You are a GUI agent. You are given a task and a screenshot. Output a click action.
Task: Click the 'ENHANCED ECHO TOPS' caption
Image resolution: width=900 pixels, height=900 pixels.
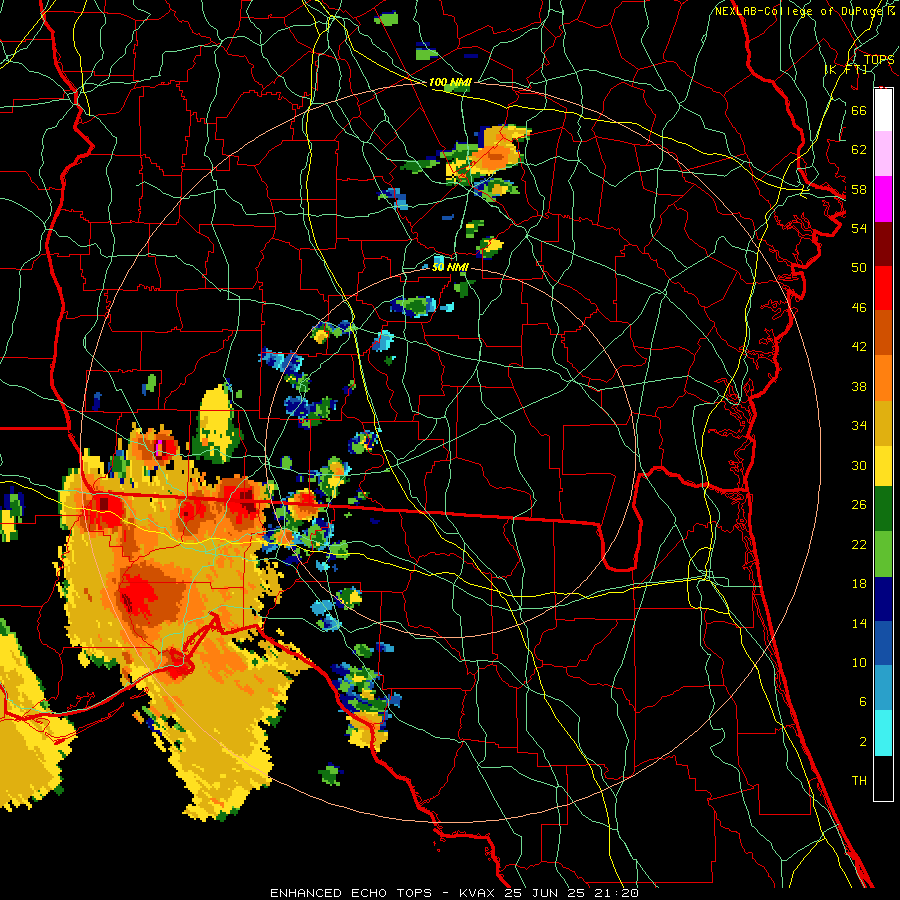click(x=351, y=893)
